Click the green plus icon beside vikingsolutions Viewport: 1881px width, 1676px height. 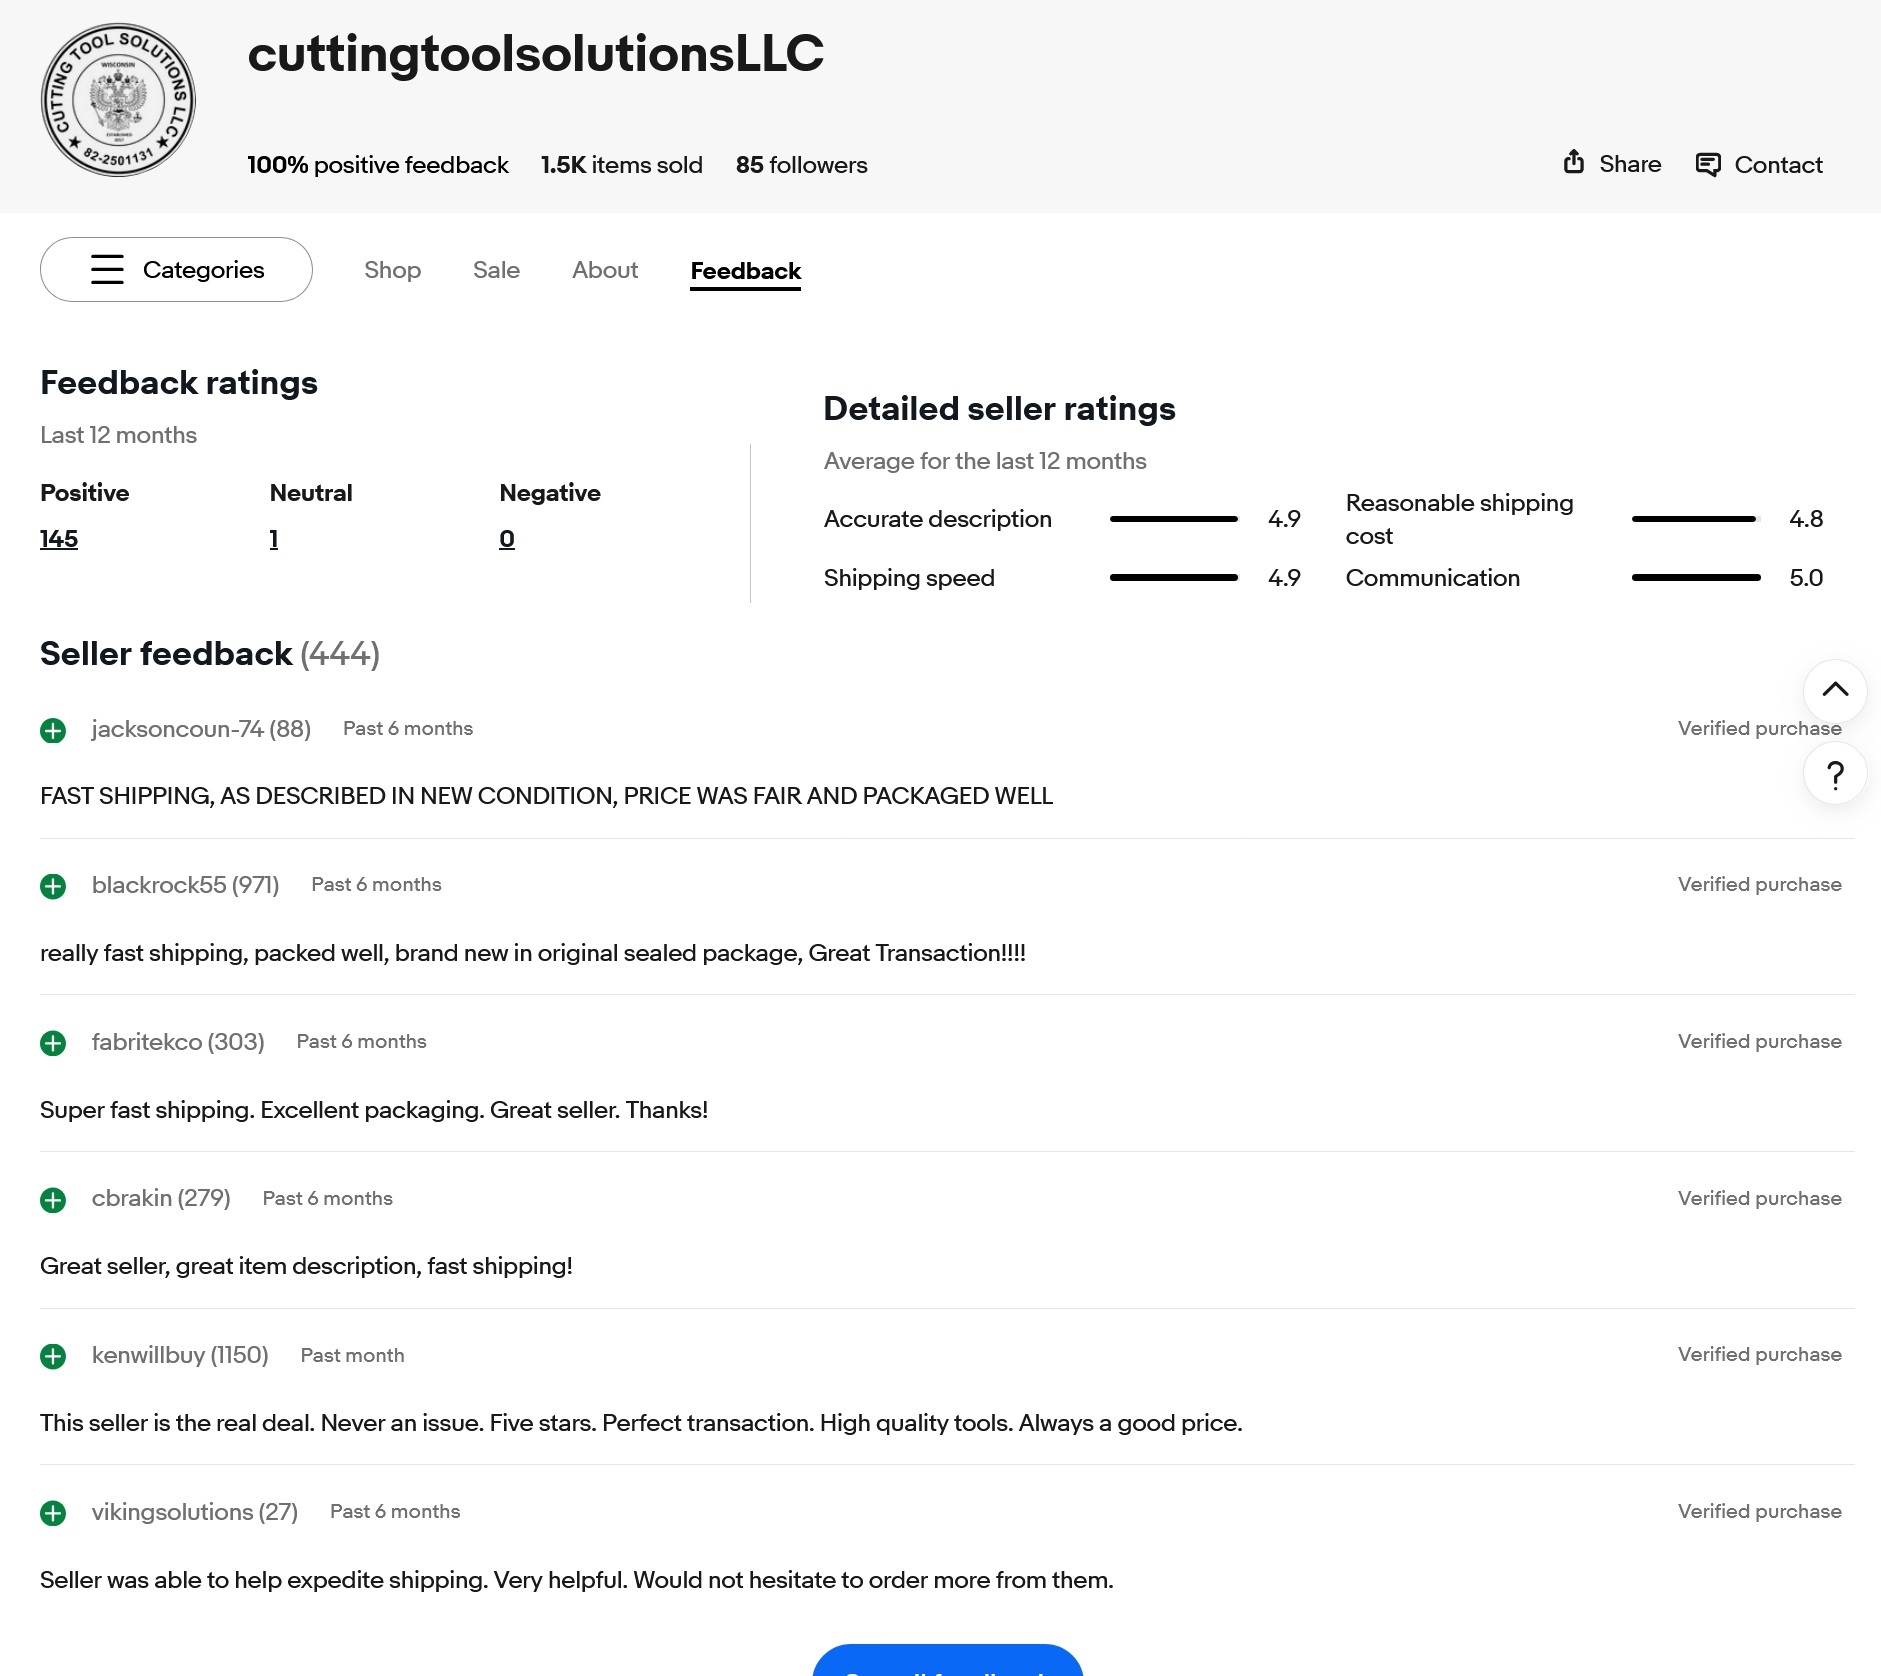(53, 1514)
